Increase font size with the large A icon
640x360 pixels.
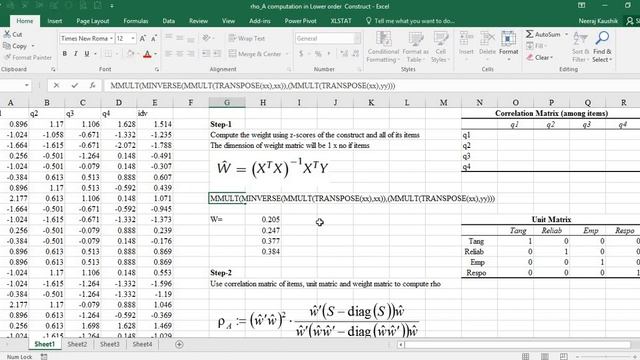(142, 38)
